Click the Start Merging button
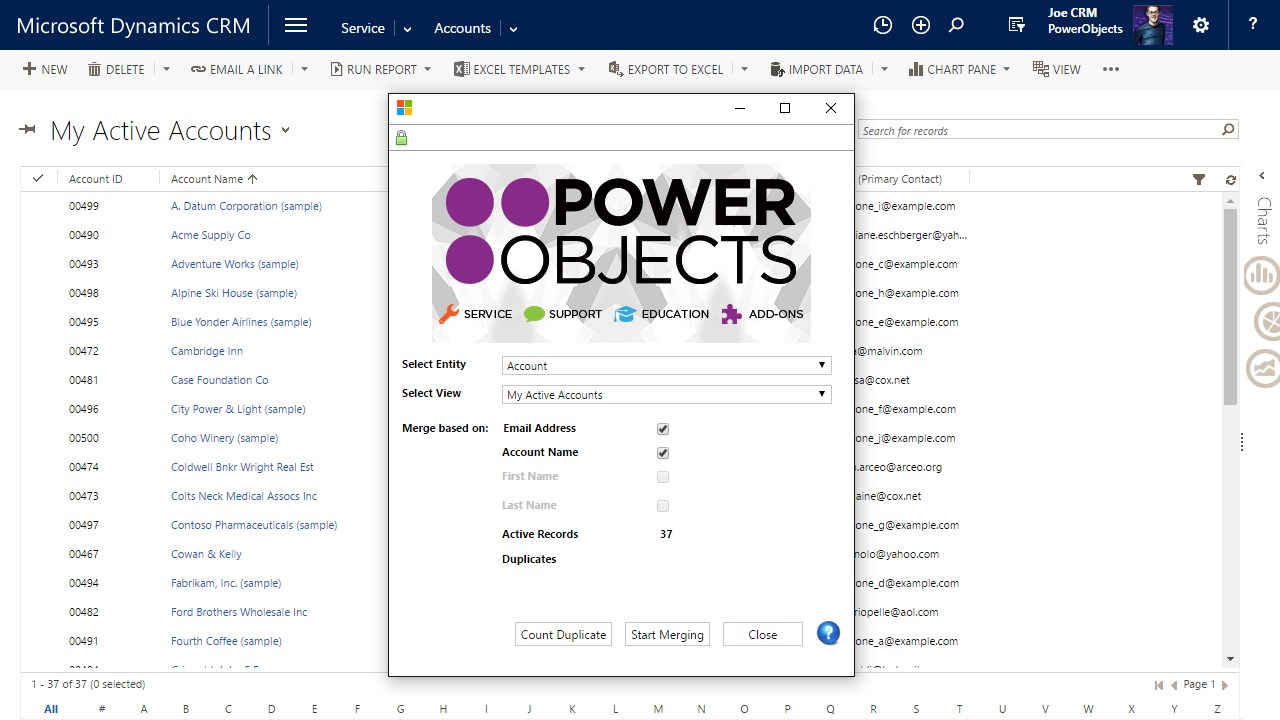 tap(667, 635)
